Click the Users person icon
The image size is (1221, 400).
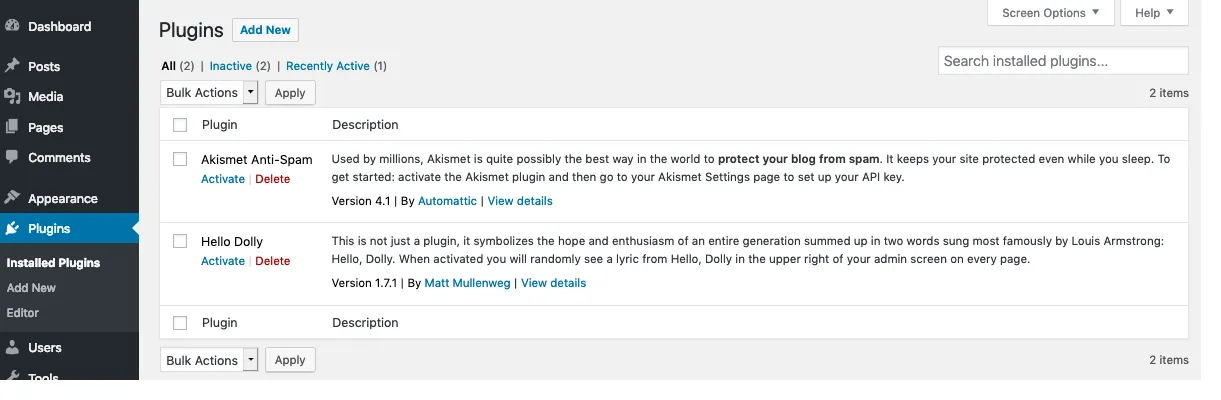(12, 347)
